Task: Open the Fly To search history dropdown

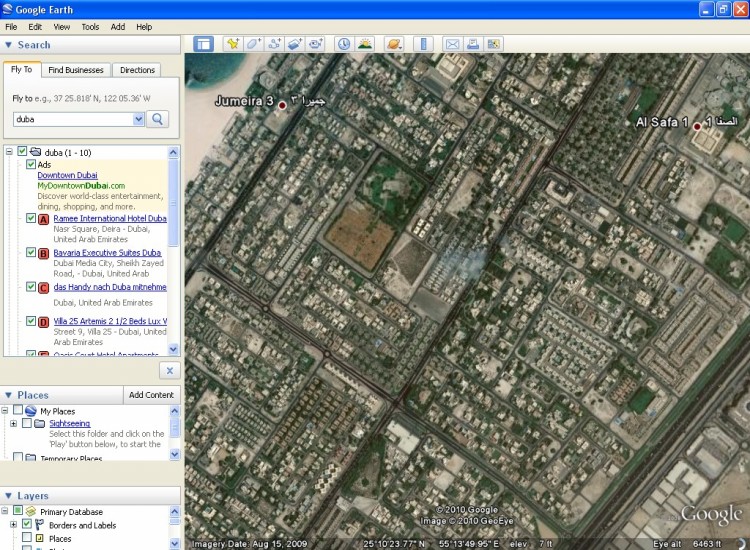Action: [138, 119]
